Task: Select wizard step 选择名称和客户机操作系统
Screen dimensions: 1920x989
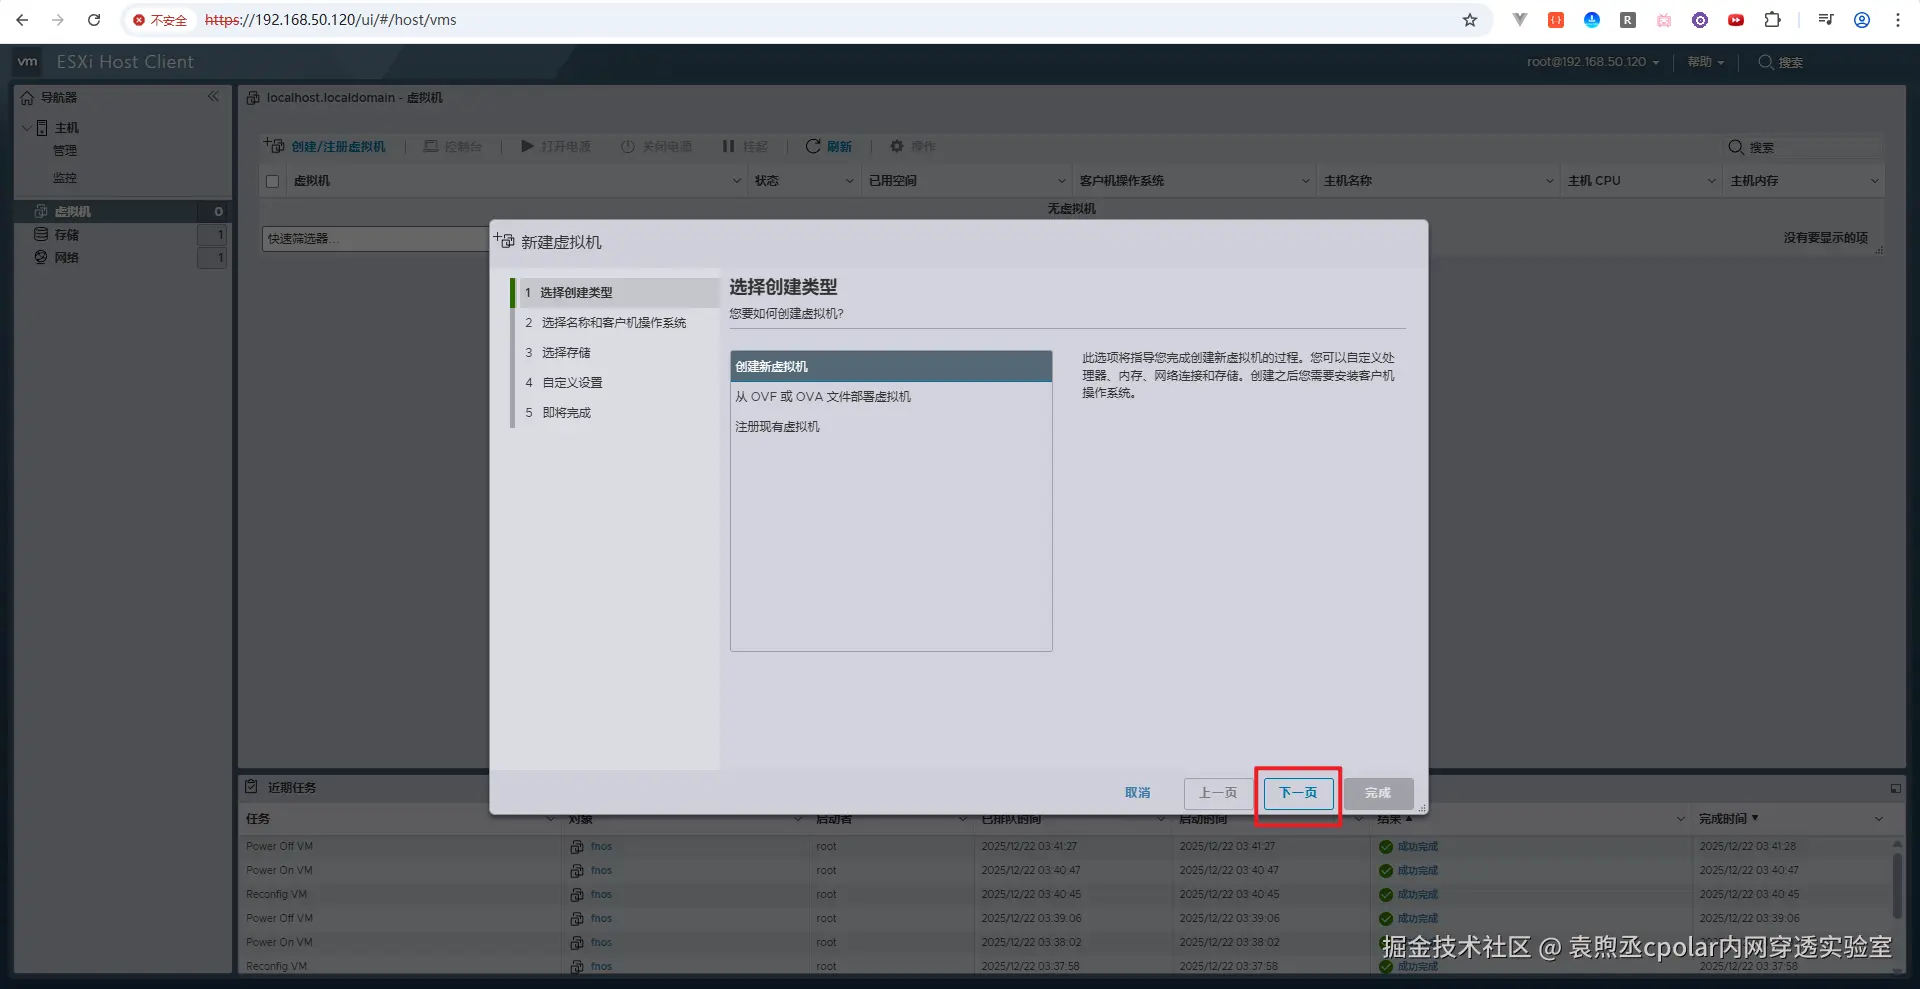Action: [617, 323]
